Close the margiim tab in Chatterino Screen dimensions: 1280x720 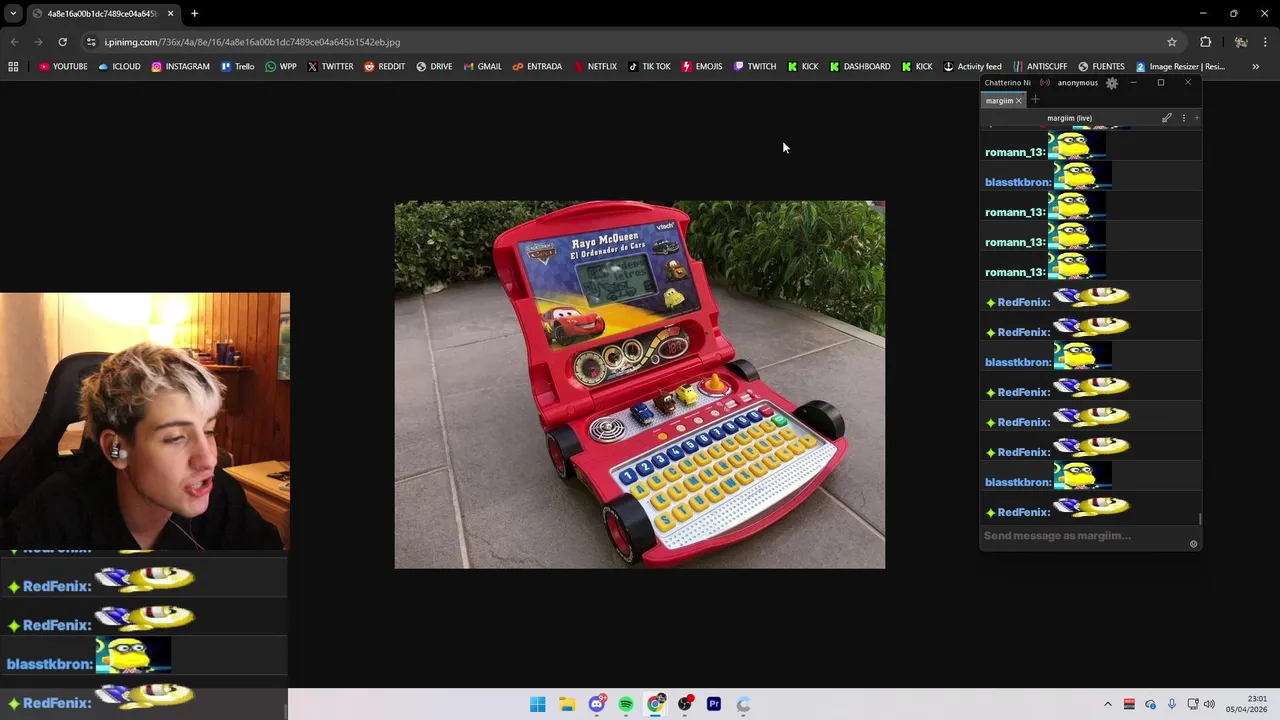coord(1019,100)
